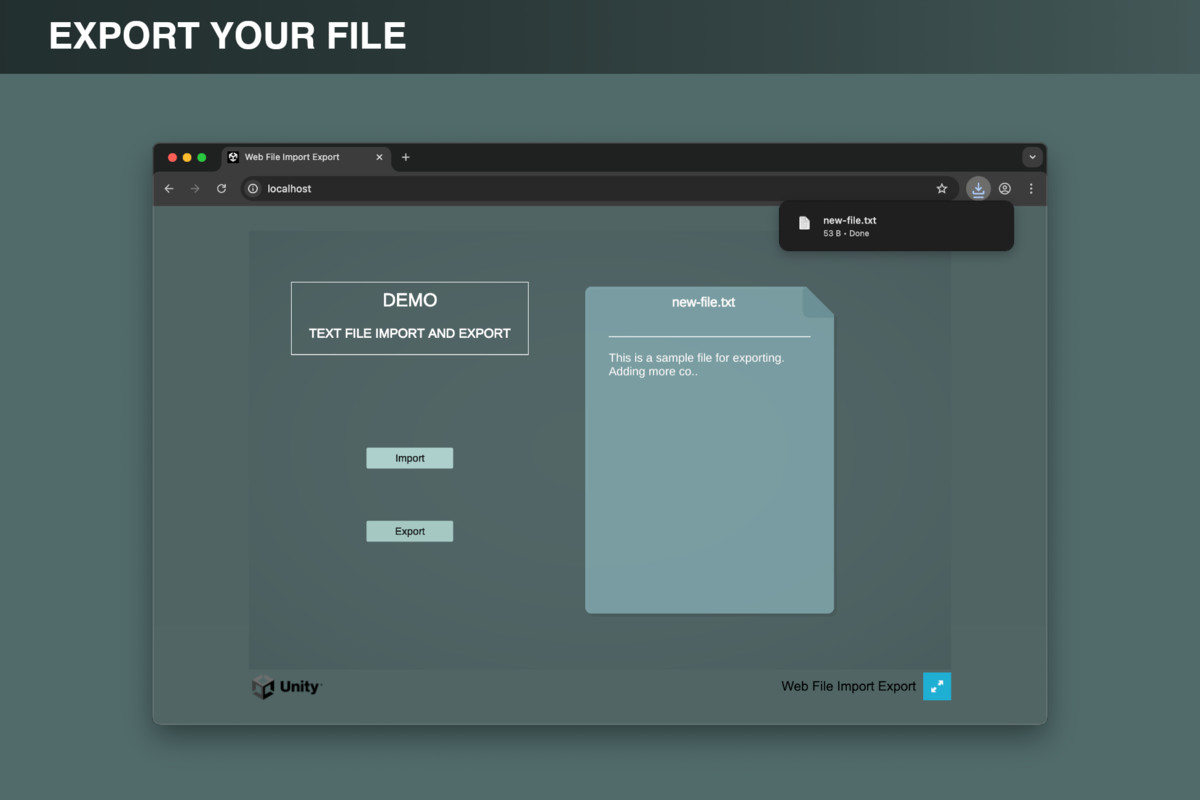
Task: Enter fullscreen with the blue expand icon
Action: 936,686
